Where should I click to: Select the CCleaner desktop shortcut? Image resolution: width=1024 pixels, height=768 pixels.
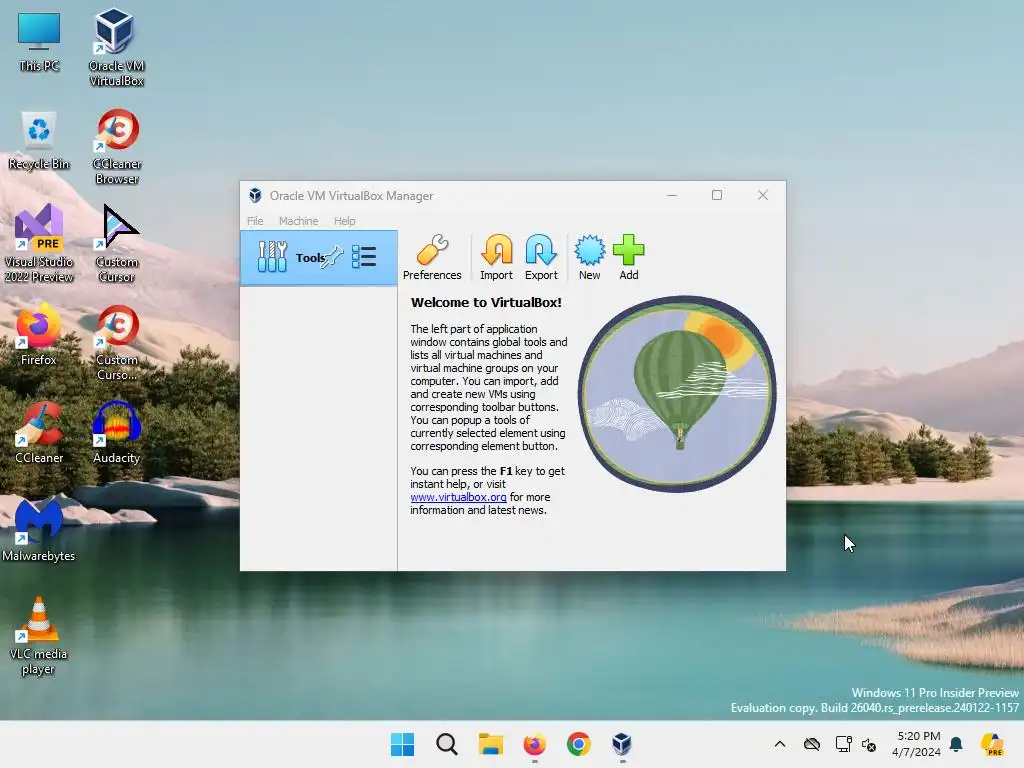[39, 432]
